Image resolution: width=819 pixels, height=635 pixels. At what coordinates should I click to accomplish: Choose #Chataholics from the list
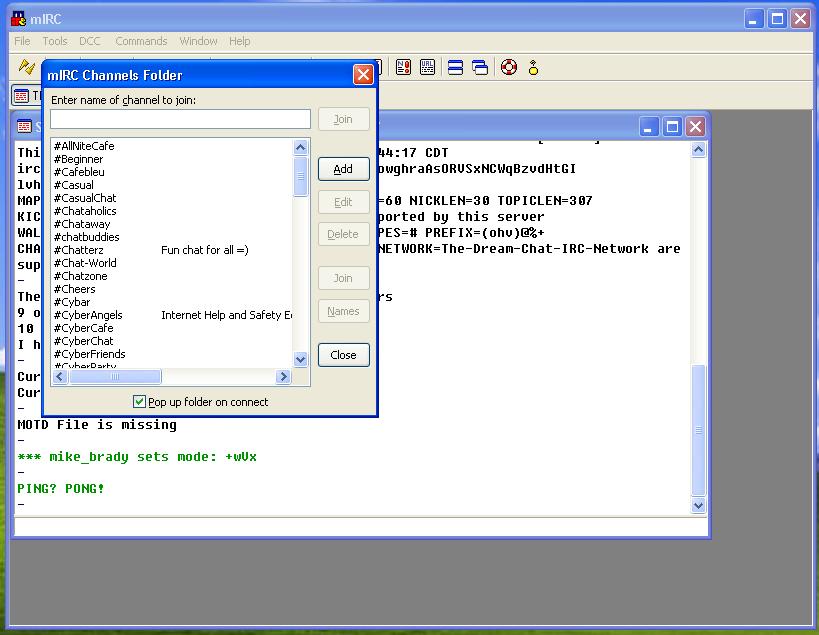click(x=85, y=211)
